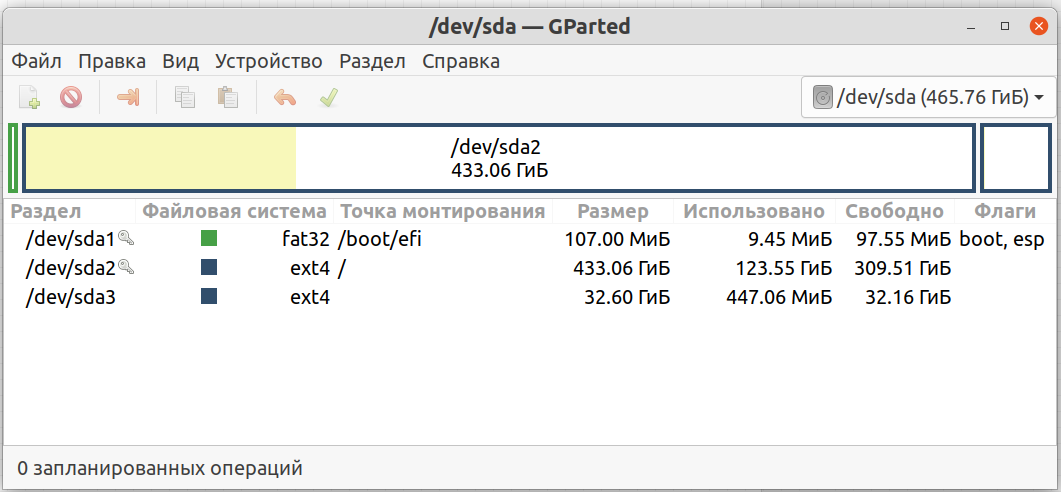Open the Вид menu

tap(180, 61)
